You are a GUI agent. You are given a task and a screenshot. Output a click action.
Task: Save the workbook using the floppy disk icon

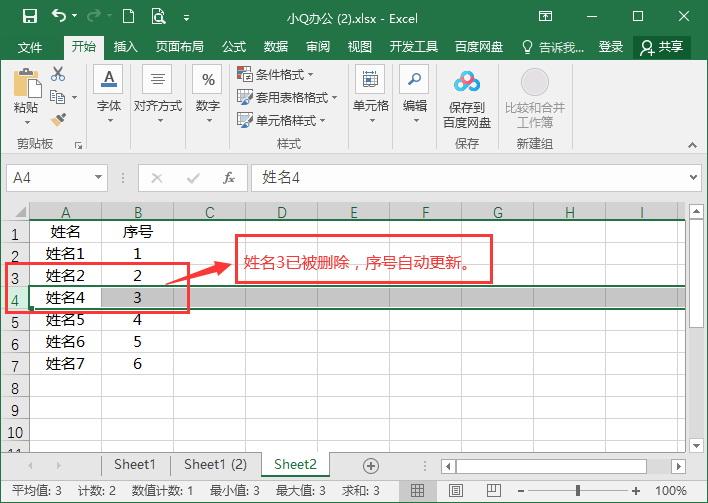point(30,17)
